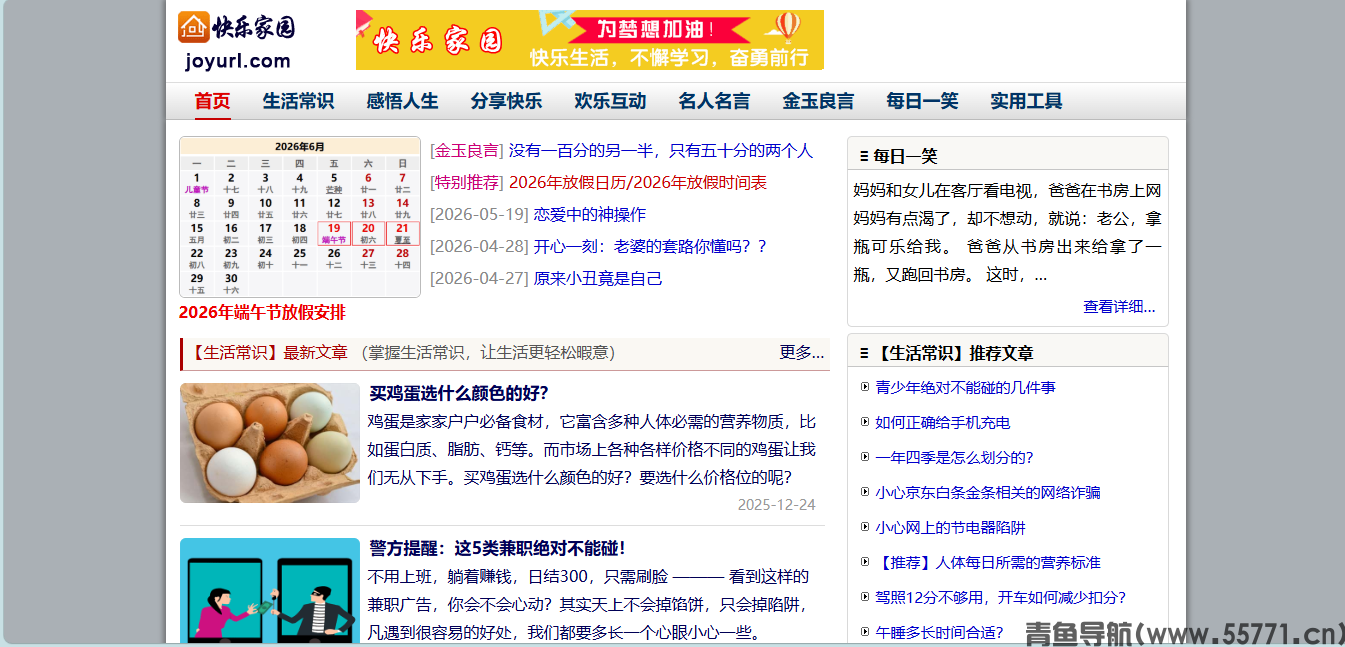The image size is (1345, 647).
Task: Open 2026年放假日历 holiday schedule link
Action: pyautogui.click(x=638, y=183)
